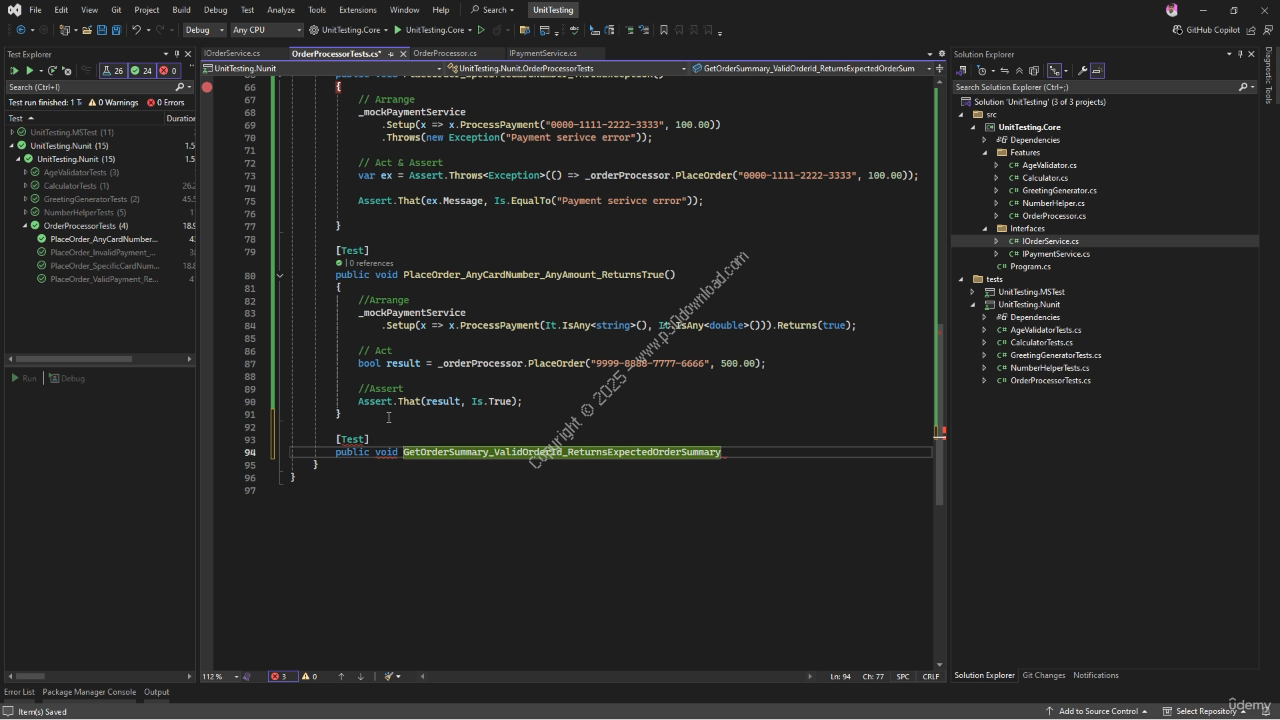Open the Extensions menu
The width and height of the screenshot is (1280, 720).
coord(357,10)
